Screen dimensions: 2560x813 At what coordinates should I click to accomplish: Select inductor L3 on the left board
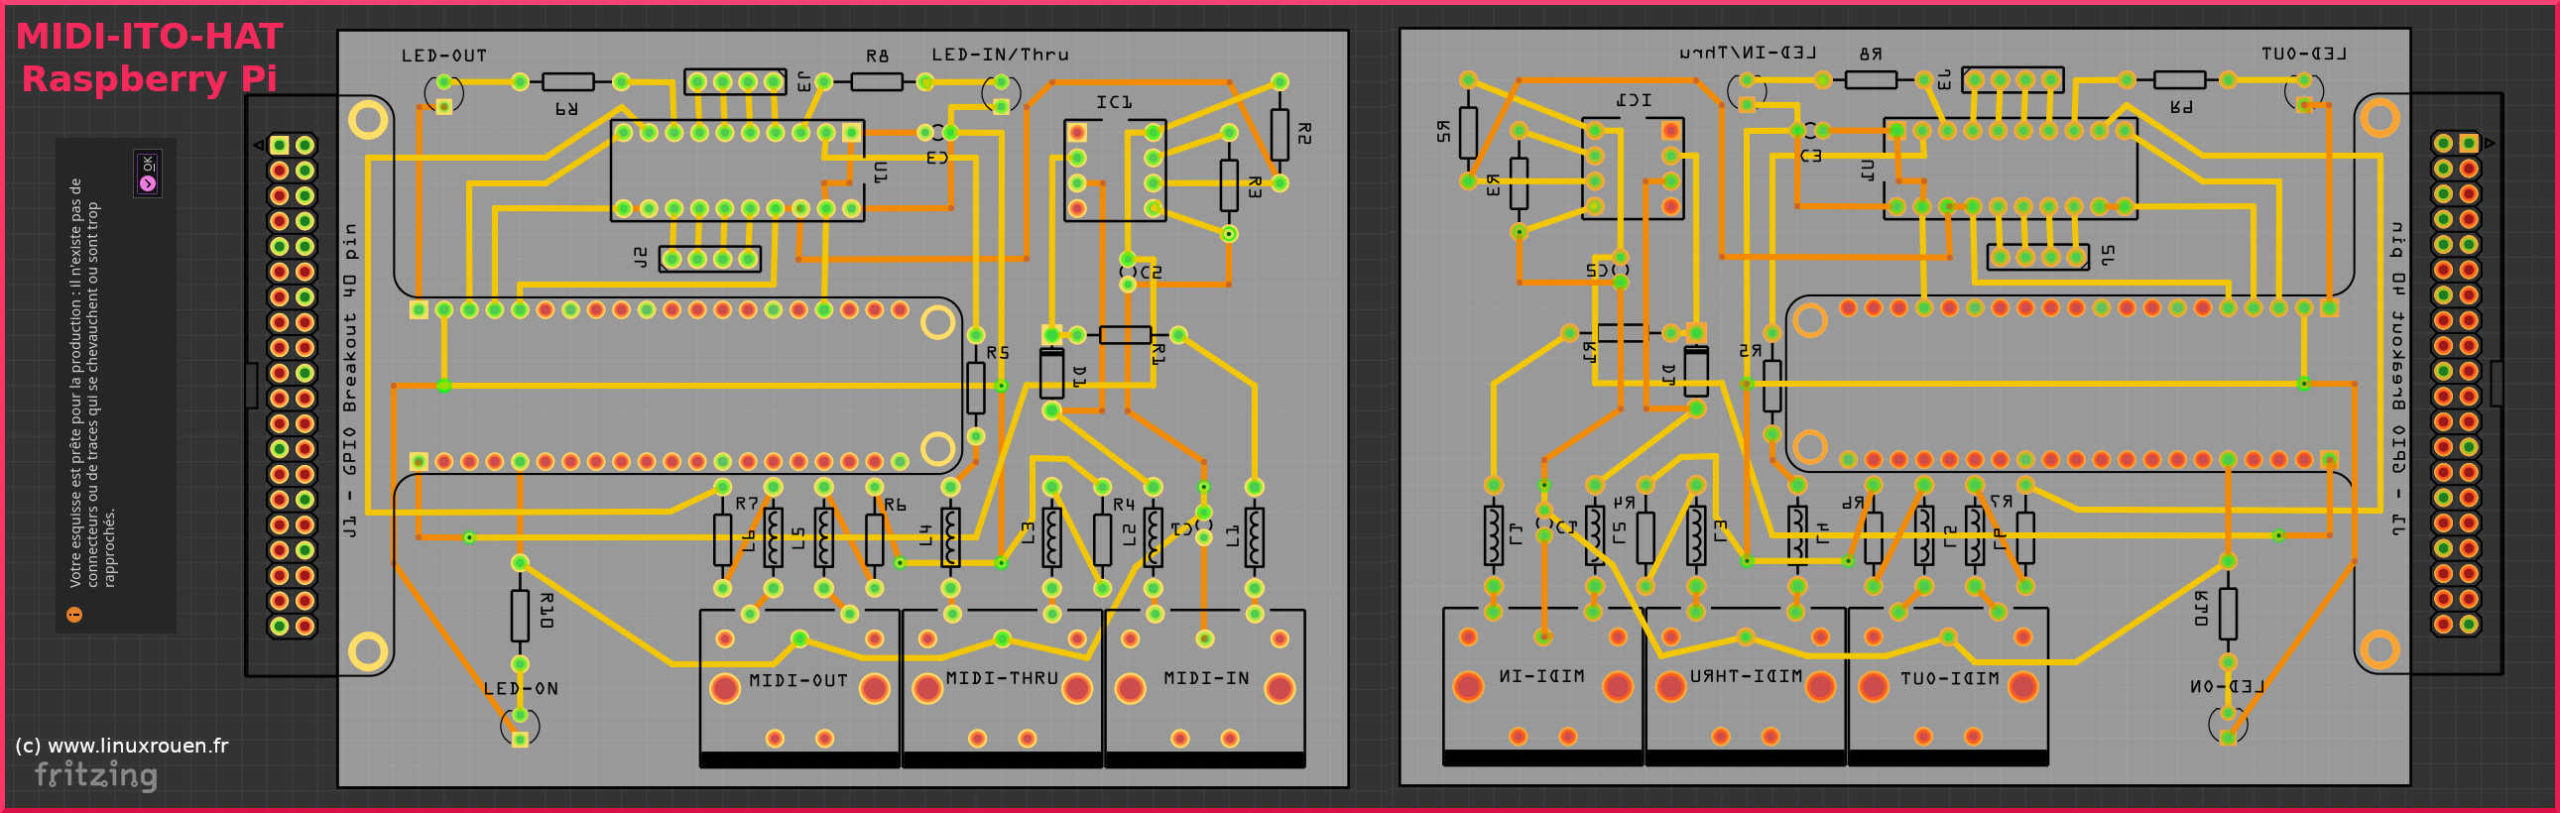coord(1052,538)
